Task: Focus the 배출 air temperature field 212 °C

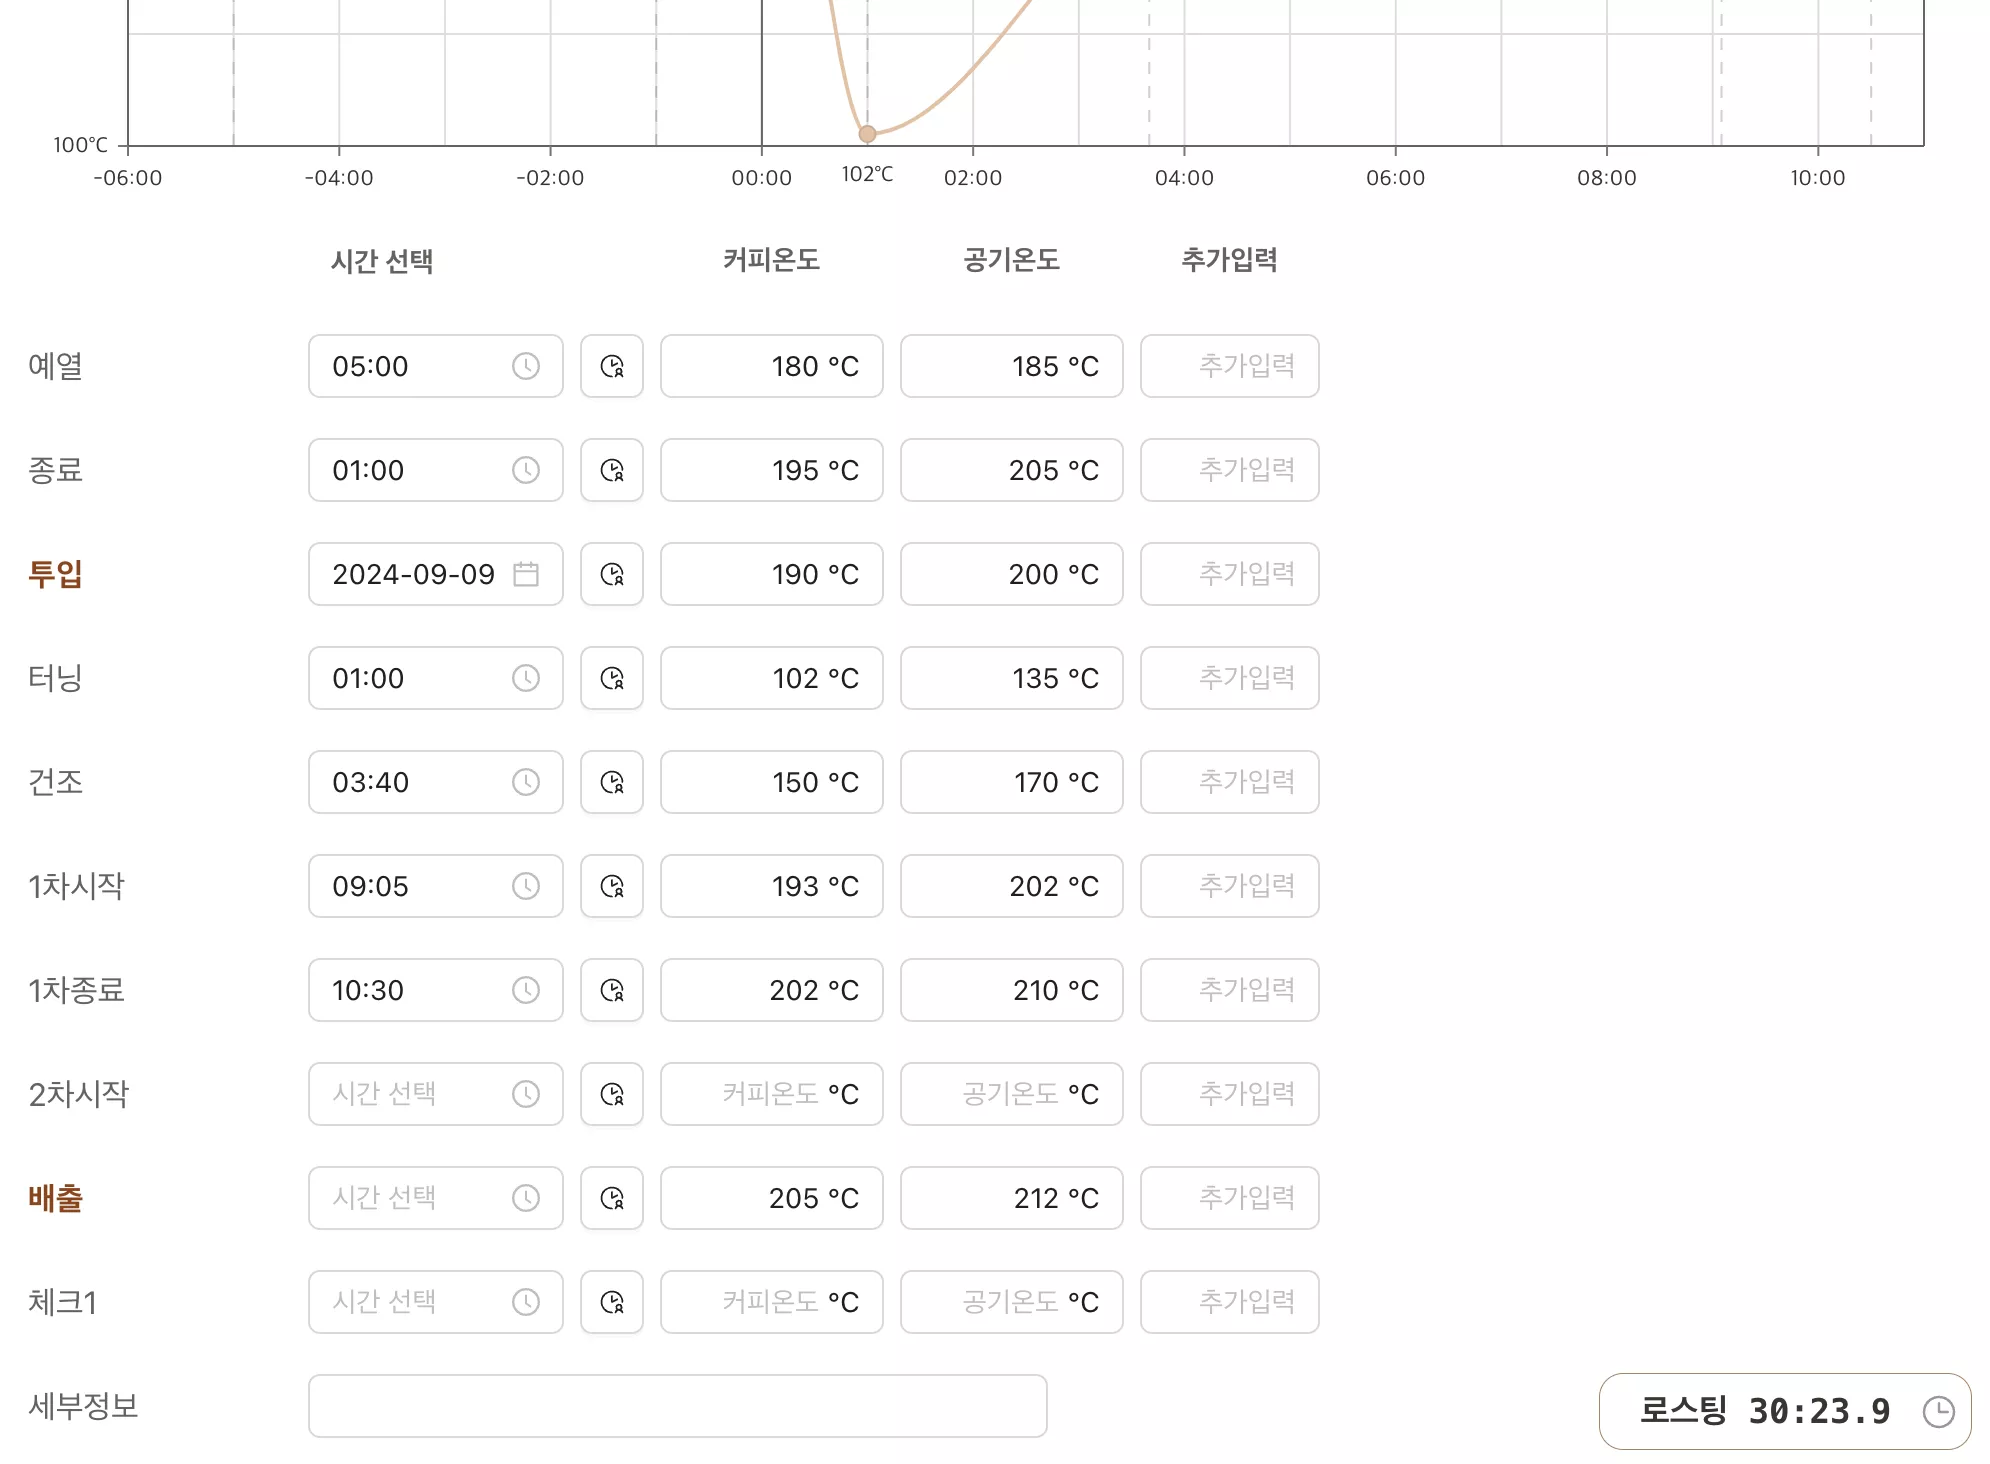Action: click(1012, 1198)
